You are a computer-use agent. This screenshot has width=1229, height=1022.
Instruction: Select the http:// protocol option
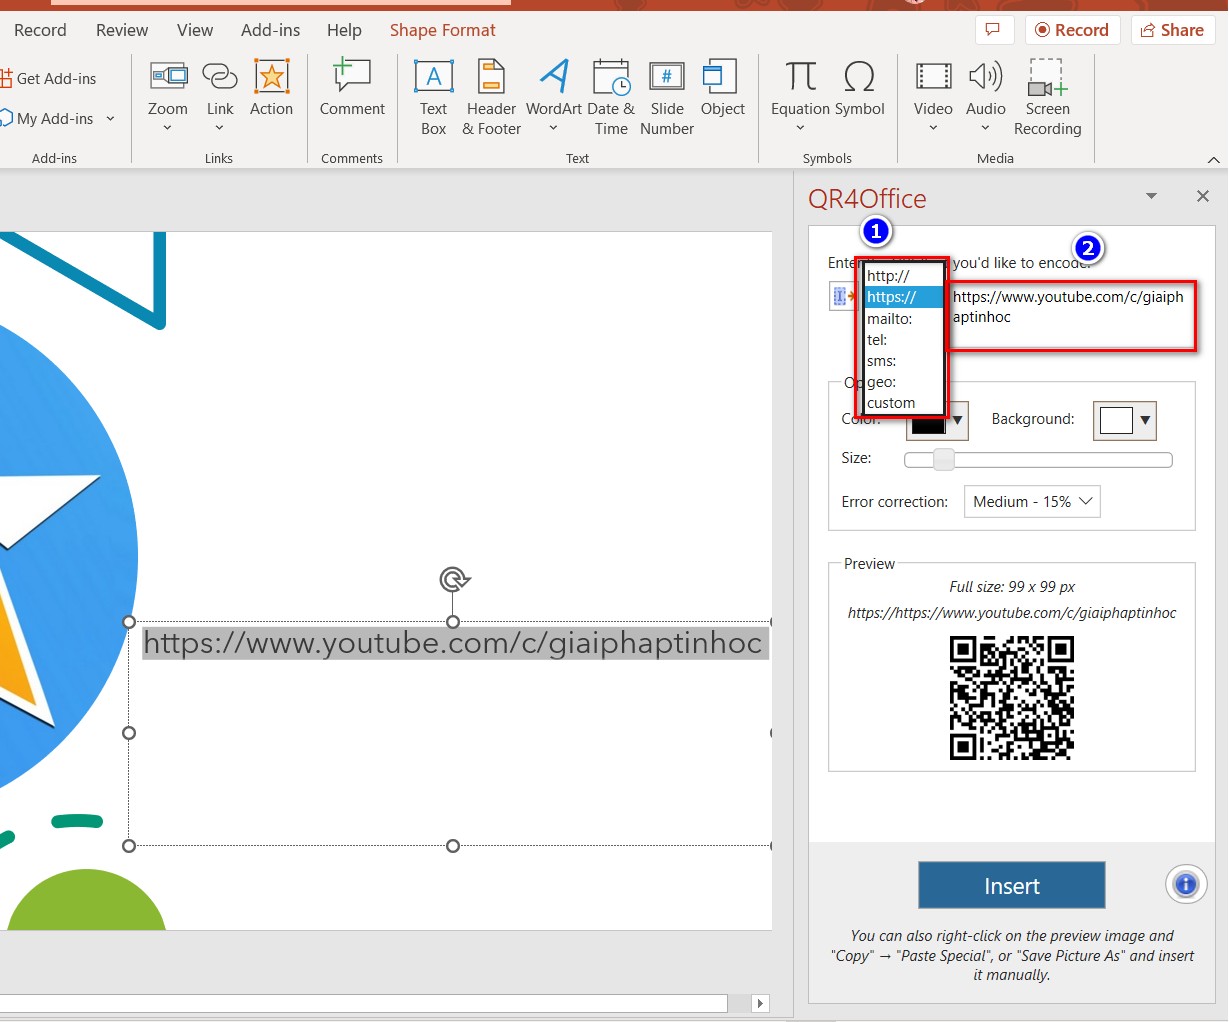[904, 276]
